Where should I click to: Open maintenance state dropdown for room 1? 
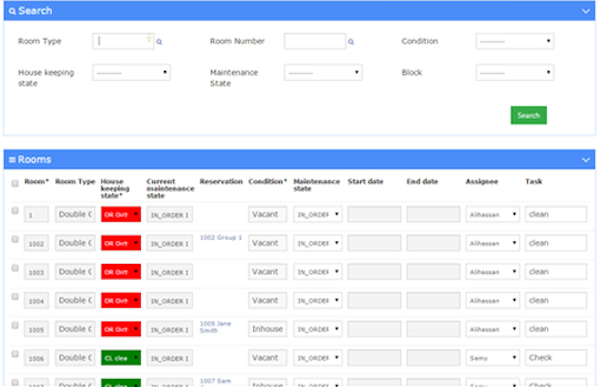(x=318, y=214)
